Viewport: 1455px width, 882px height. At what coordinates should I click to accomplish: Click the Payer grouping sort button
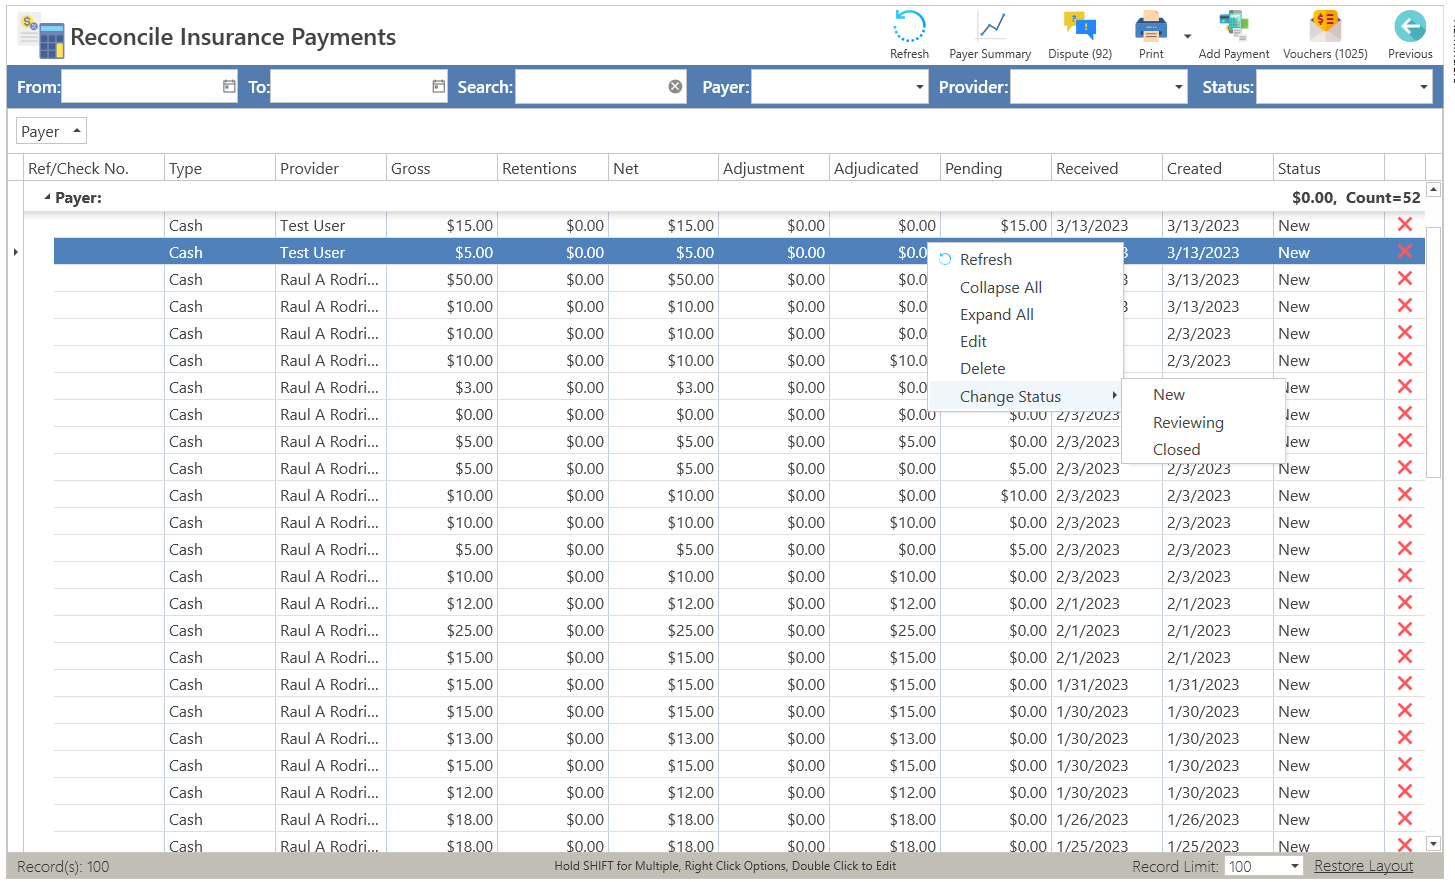click(x=51, y=131)
